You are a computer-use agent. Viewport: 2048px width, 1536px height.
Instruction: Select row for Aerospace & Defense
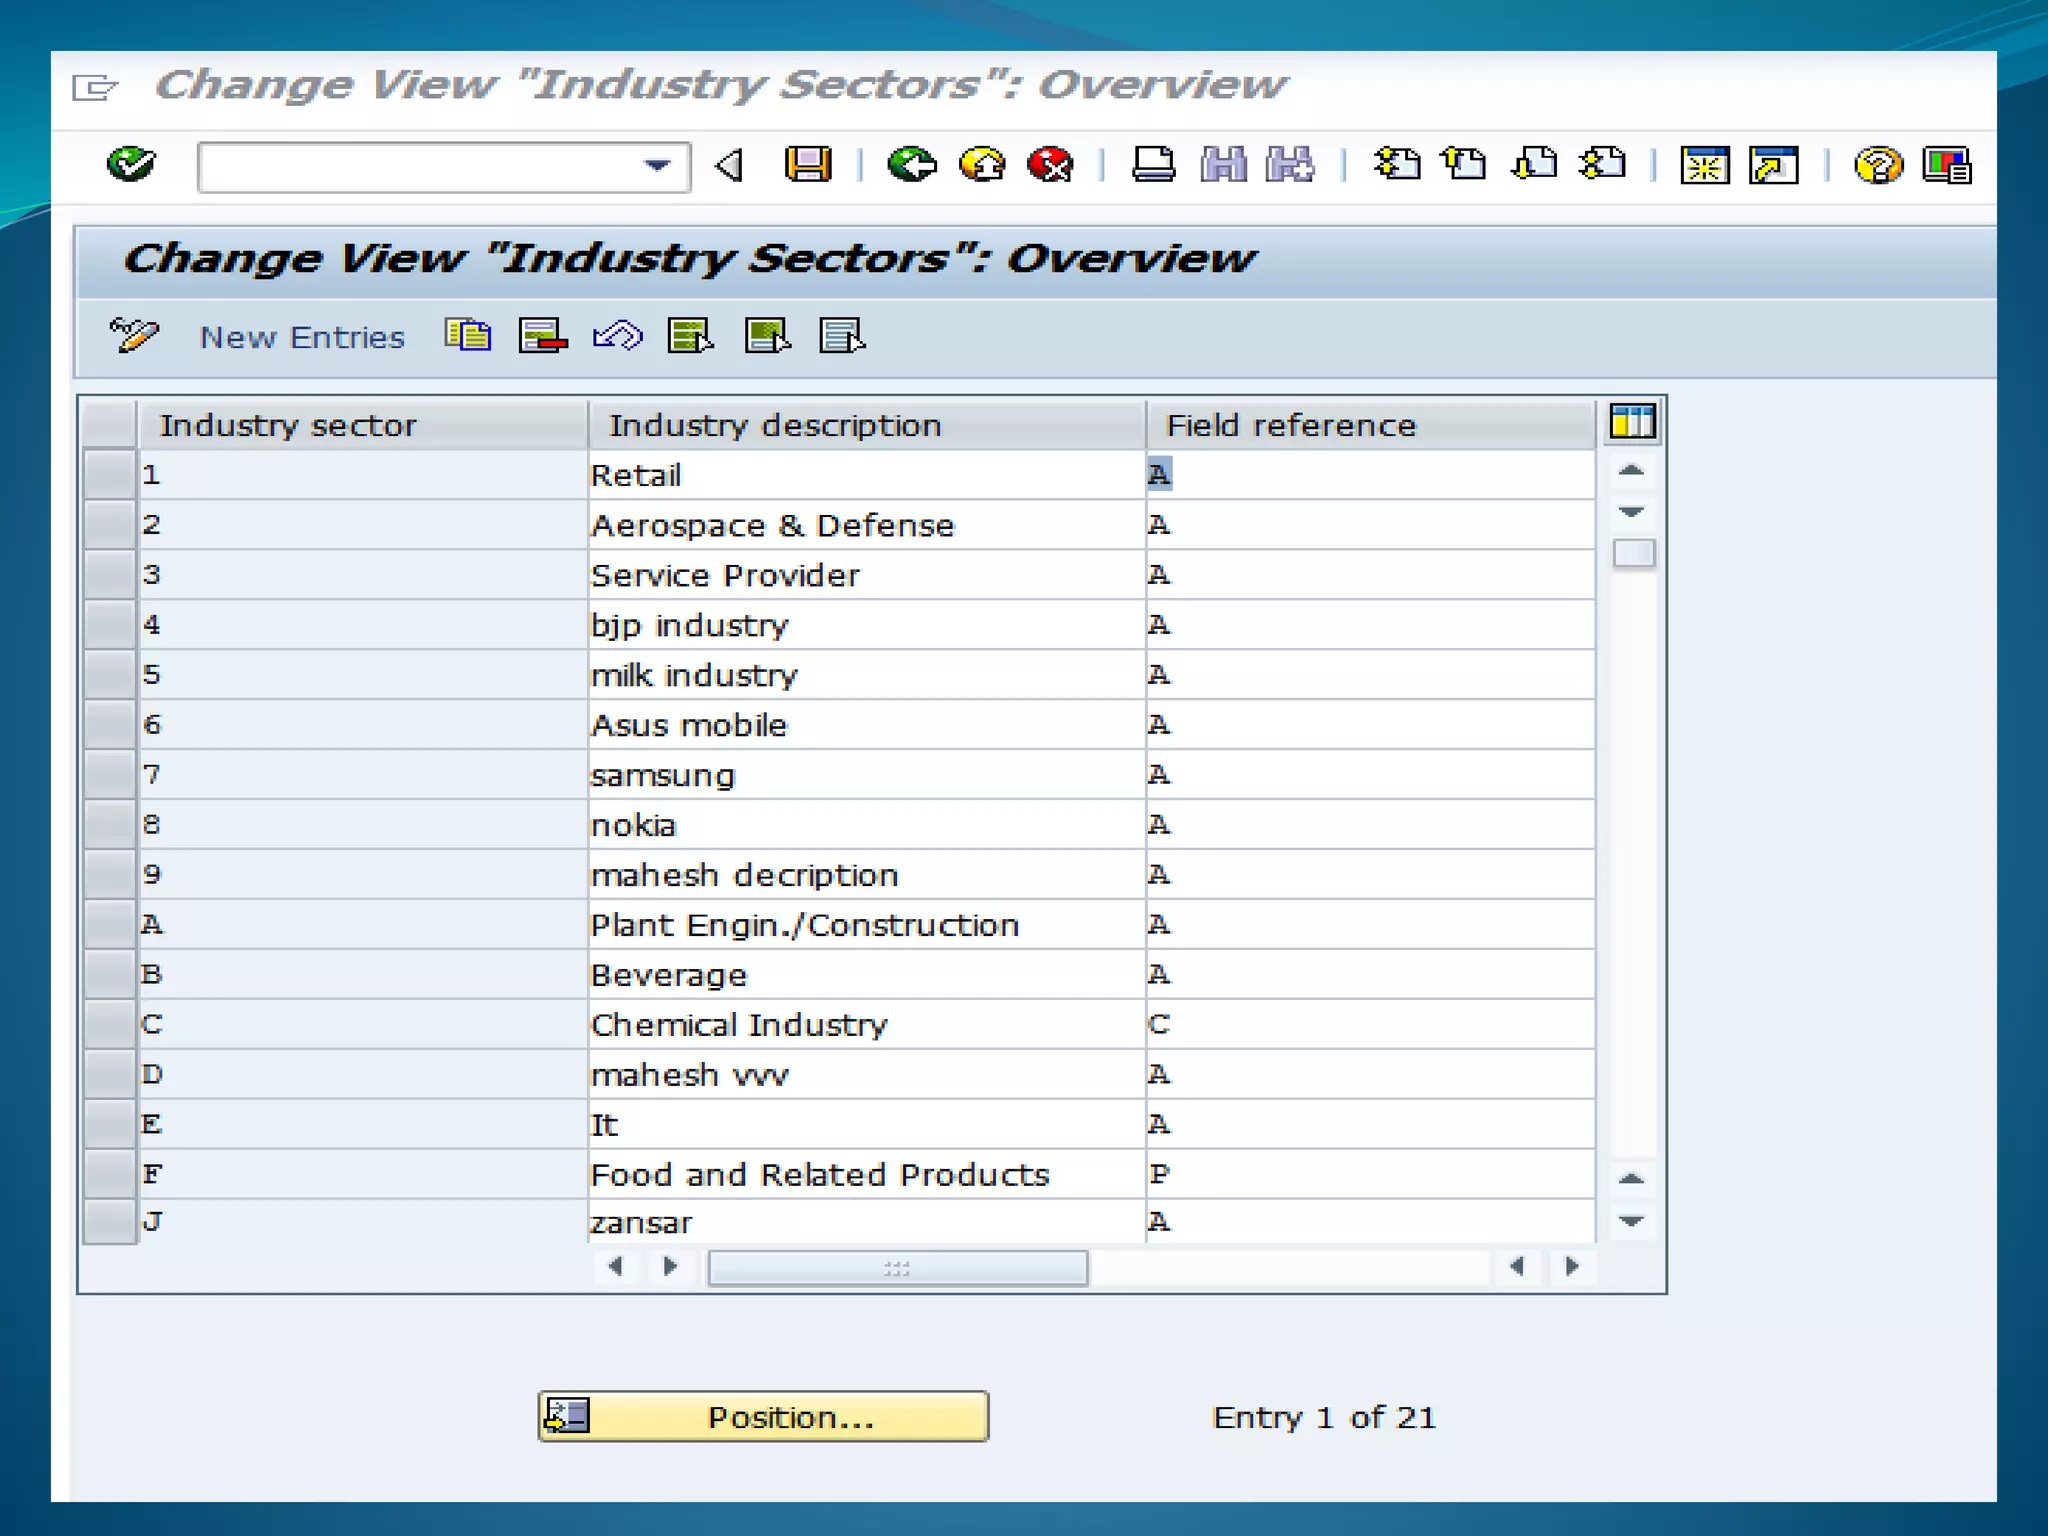tap(109, 525)
